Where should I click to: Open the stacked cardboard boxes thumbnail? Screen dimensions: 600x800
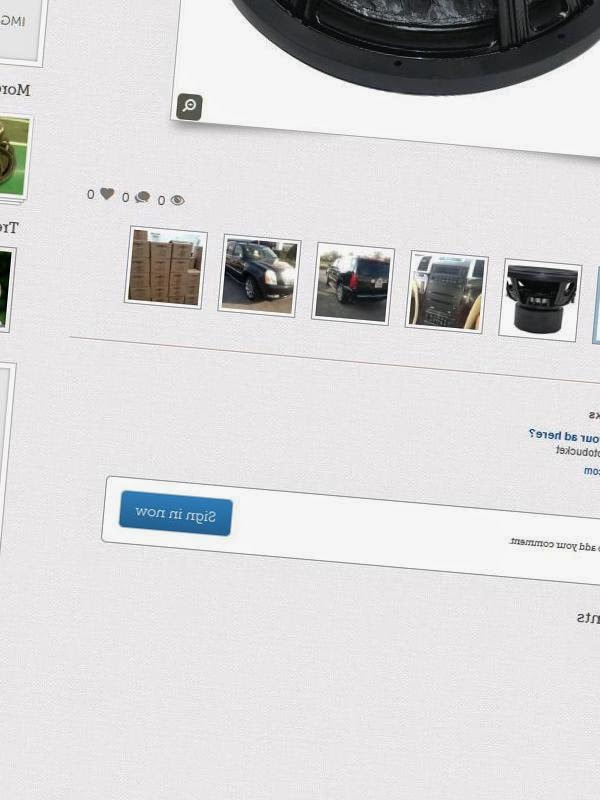(x=165, y=268)
